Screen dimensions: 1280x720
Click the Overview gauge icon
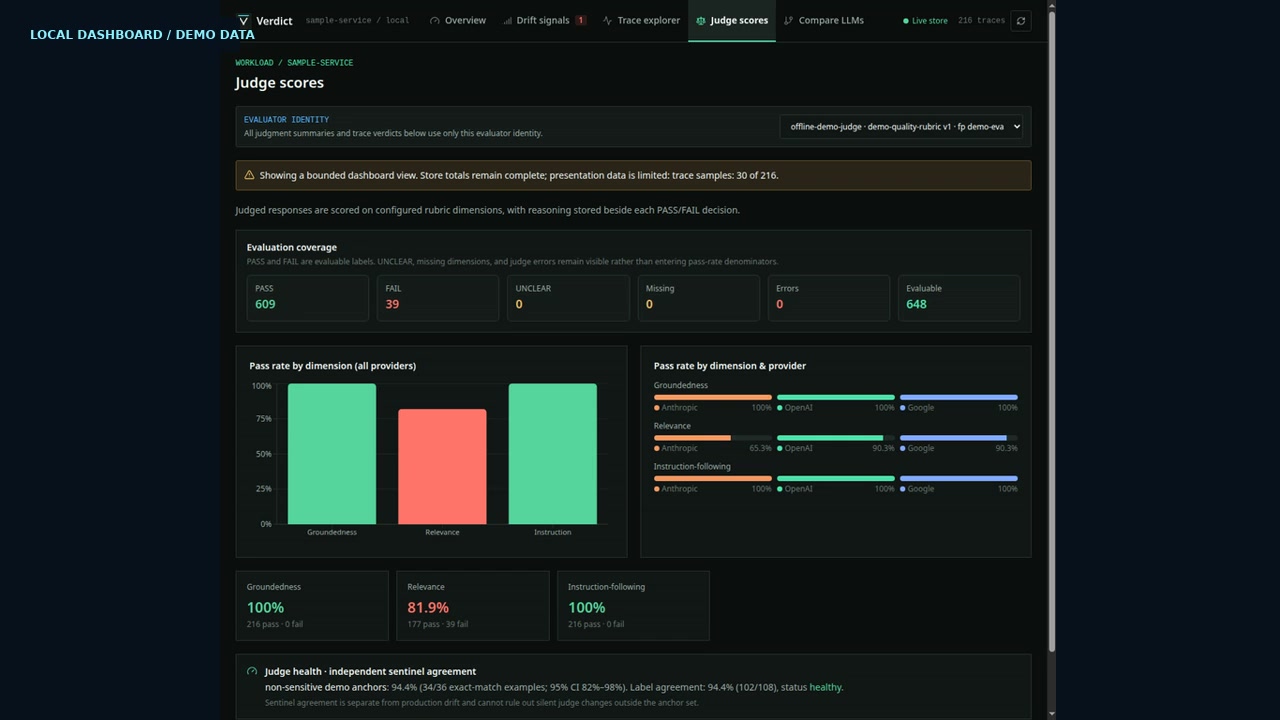[435, 20]
